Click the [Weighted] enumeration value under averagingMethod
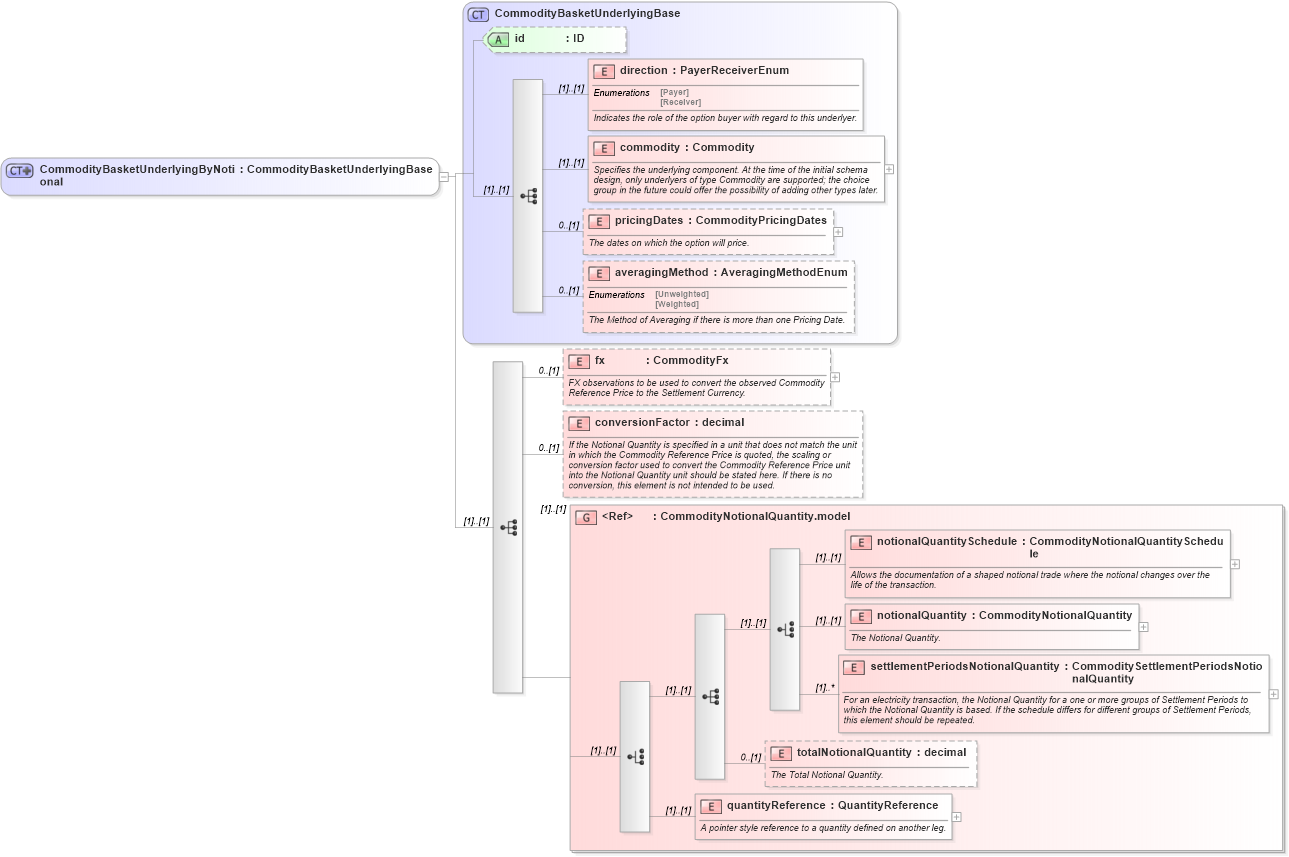Screen dimensions: 1289x857 [x=679, y=304]
